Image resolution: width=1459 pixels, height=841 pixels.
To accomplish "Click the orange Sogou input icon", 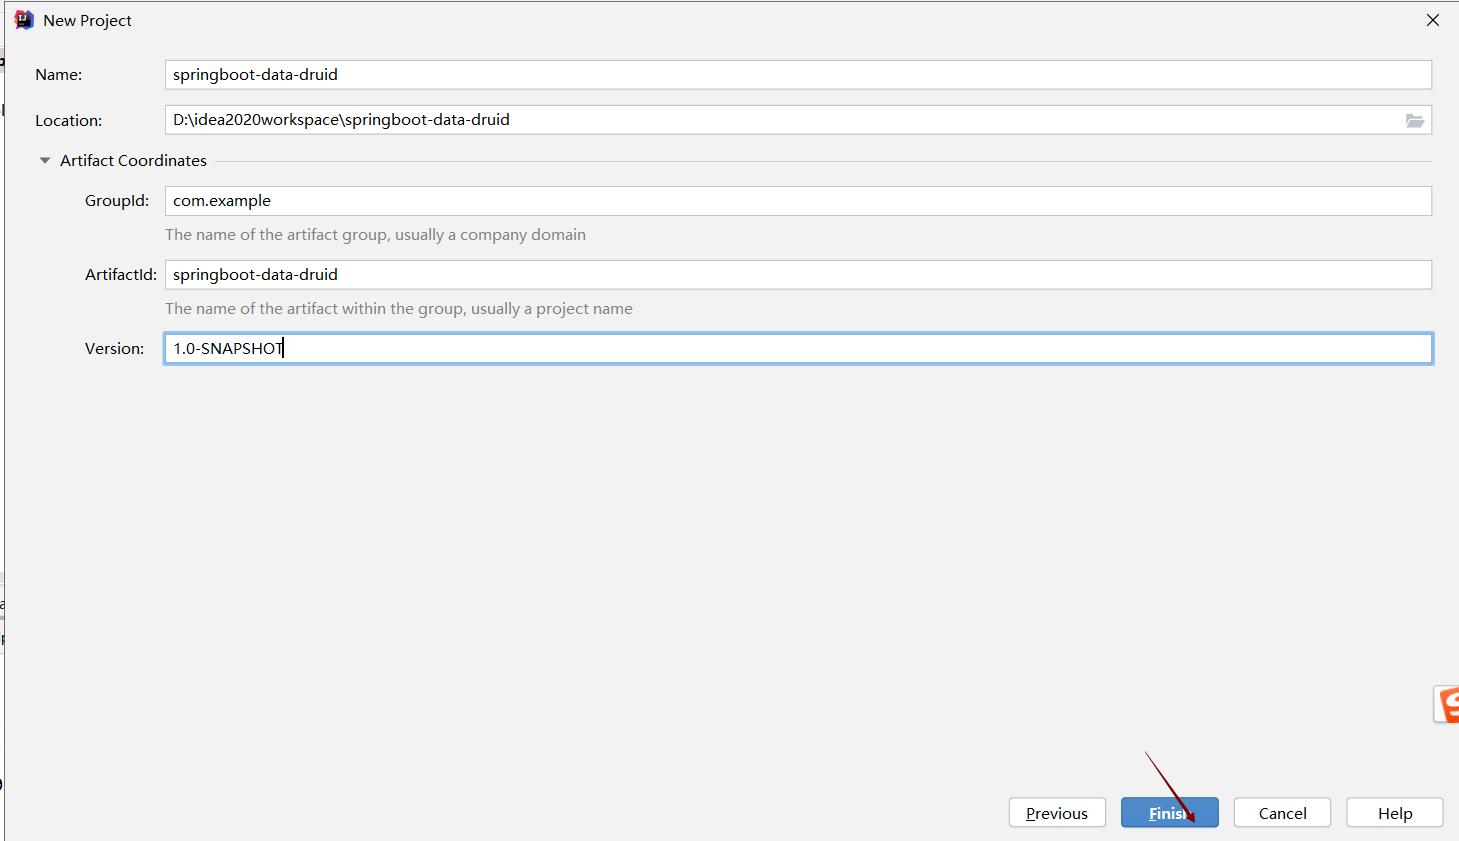I will click(1447, 704).
